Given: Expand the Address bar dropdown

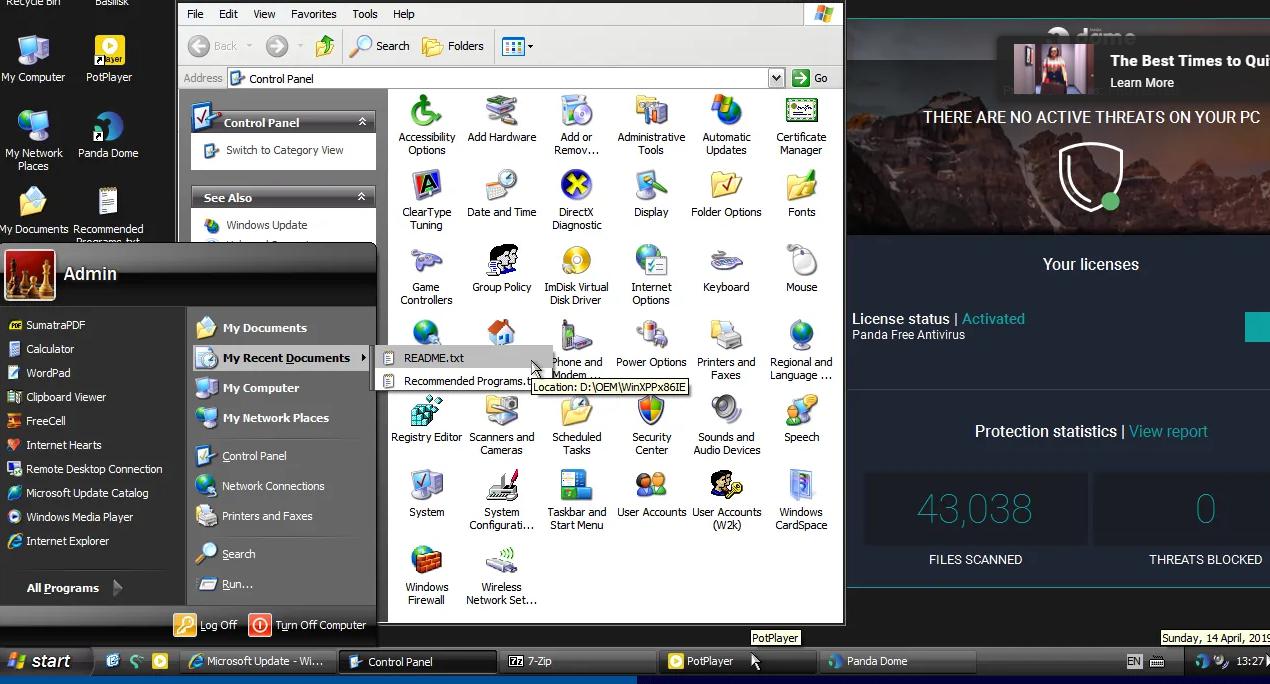Looking at the screenshot, I should point(776,78).
